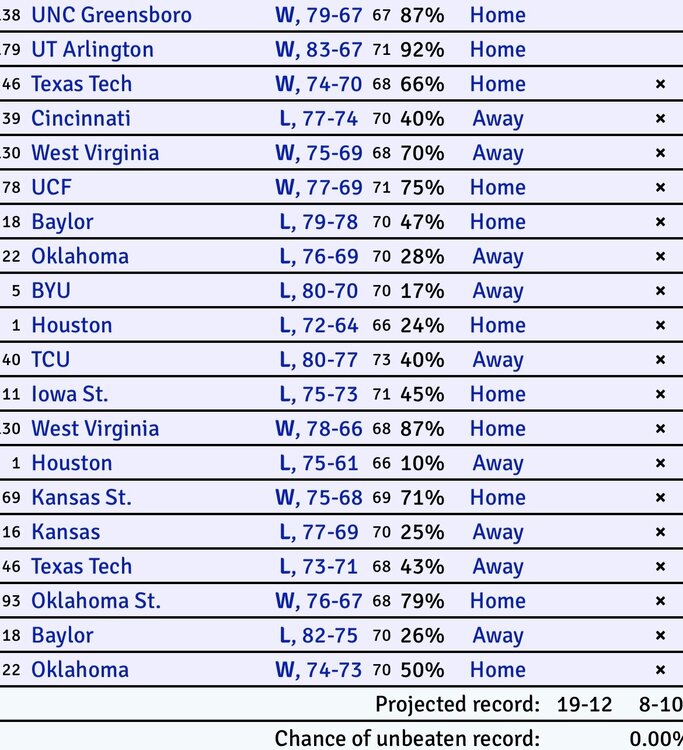
Task: View the "L, 77-74" Cincinnati game result
Action: (x=319, y=119)
